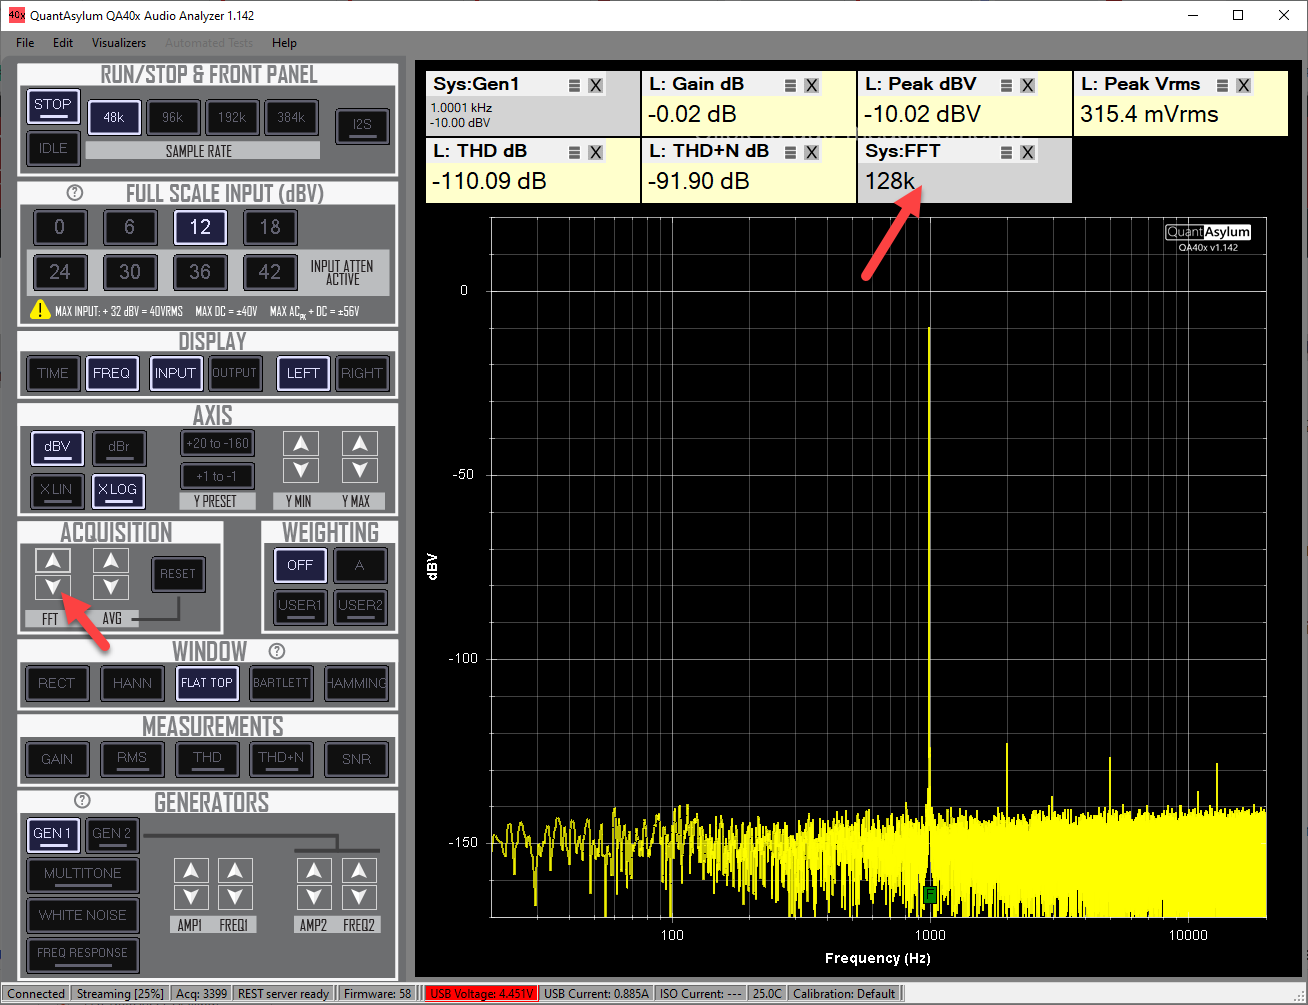Image resolution: width=1308 pixels, height=1005 pixels.
Task: Open menu icon on L: Peak Vrms tile
Action: click(x=1223, y=86)
